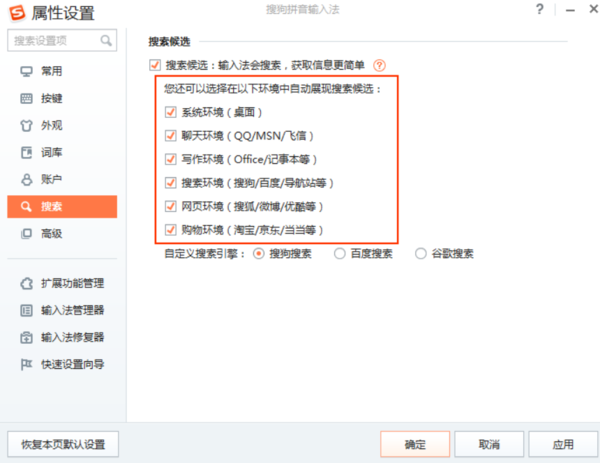Screen dimensions: 600x463
Task: Open the 高级 settings section
Action: tap(51, 234)
